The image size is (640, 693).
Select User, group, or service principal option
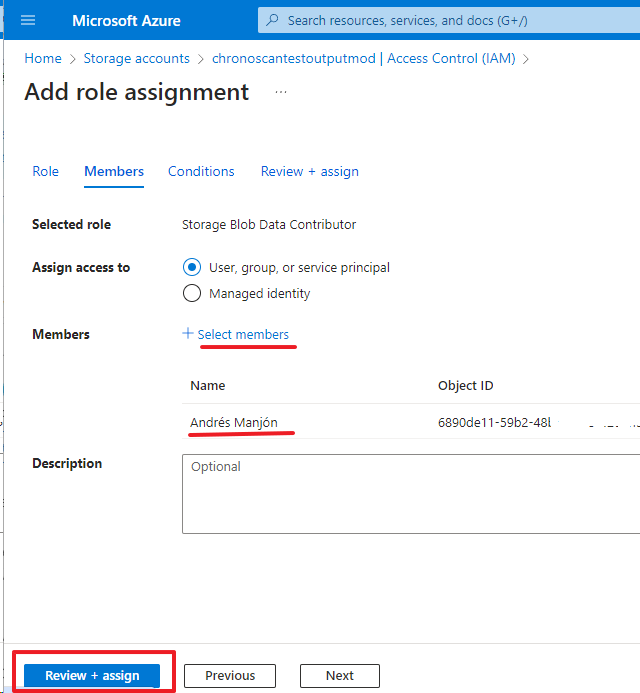tap(192, 267)
